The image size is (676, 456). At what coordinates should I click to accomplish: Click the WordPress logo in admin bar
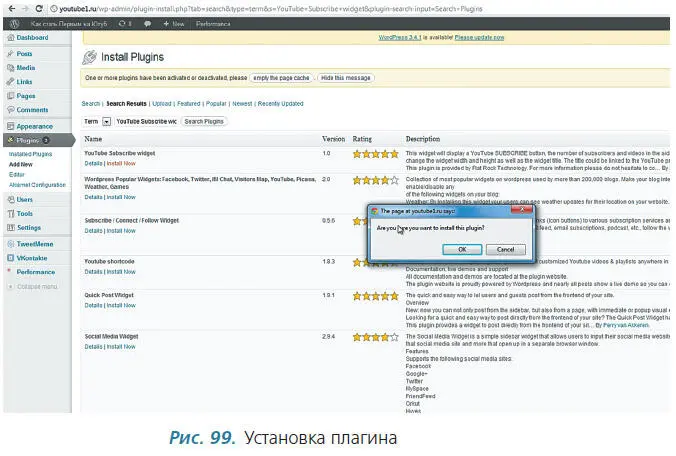click(14, 24)
